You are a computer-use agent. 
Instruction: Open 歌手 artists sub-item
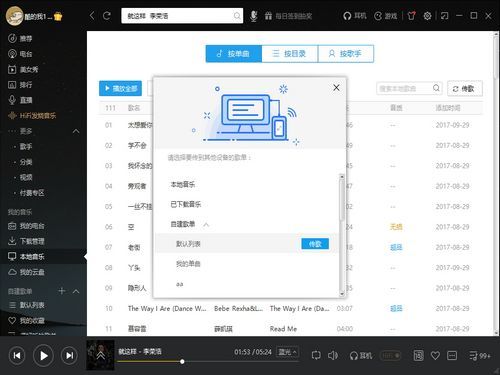point(26,146)
